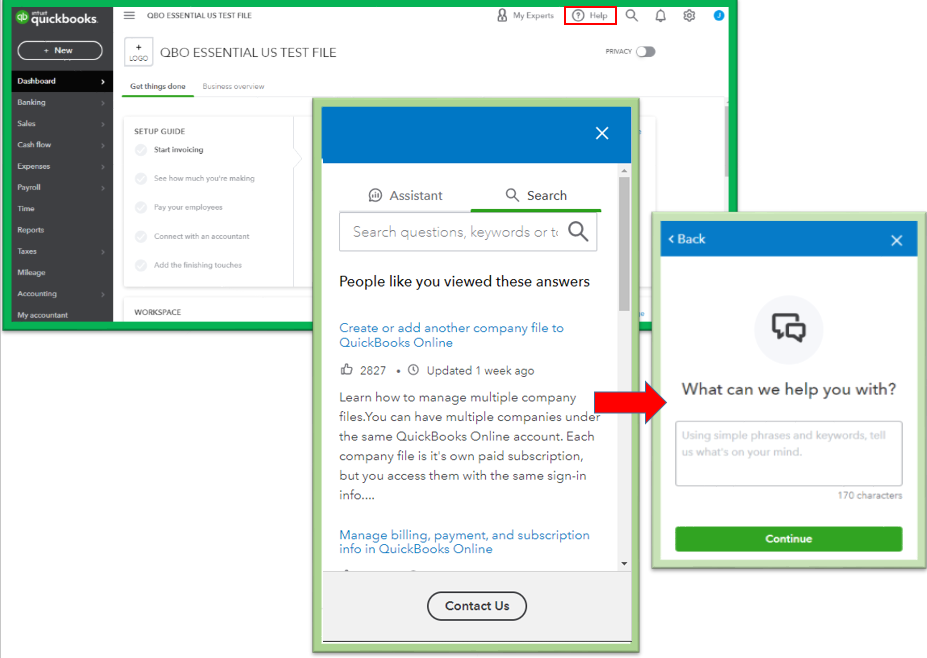Open the notifications bell icon
Screen dimensions: 927x658
[x=660, y=16]
